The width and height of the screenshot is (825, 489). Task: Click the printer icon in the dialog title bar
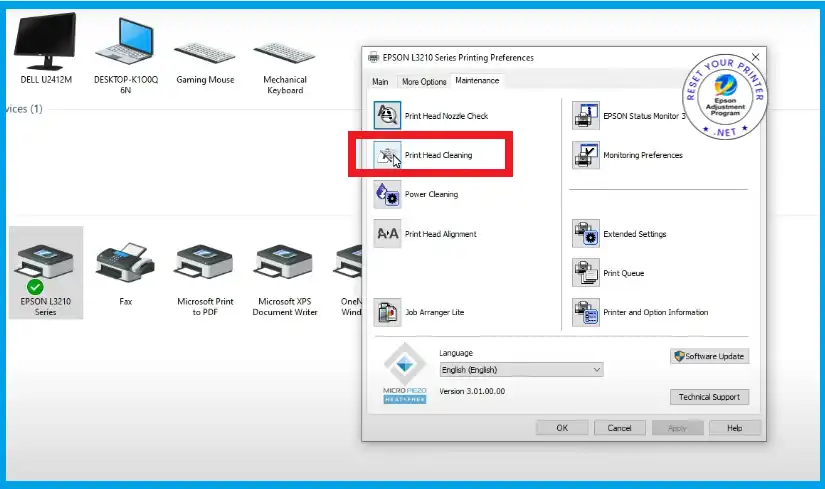(x=373, y=57)
